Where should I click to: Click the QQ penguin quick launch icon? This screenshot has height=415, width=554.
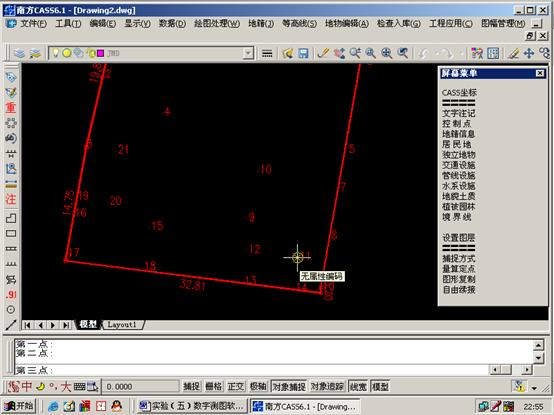[x=117, y=407]
